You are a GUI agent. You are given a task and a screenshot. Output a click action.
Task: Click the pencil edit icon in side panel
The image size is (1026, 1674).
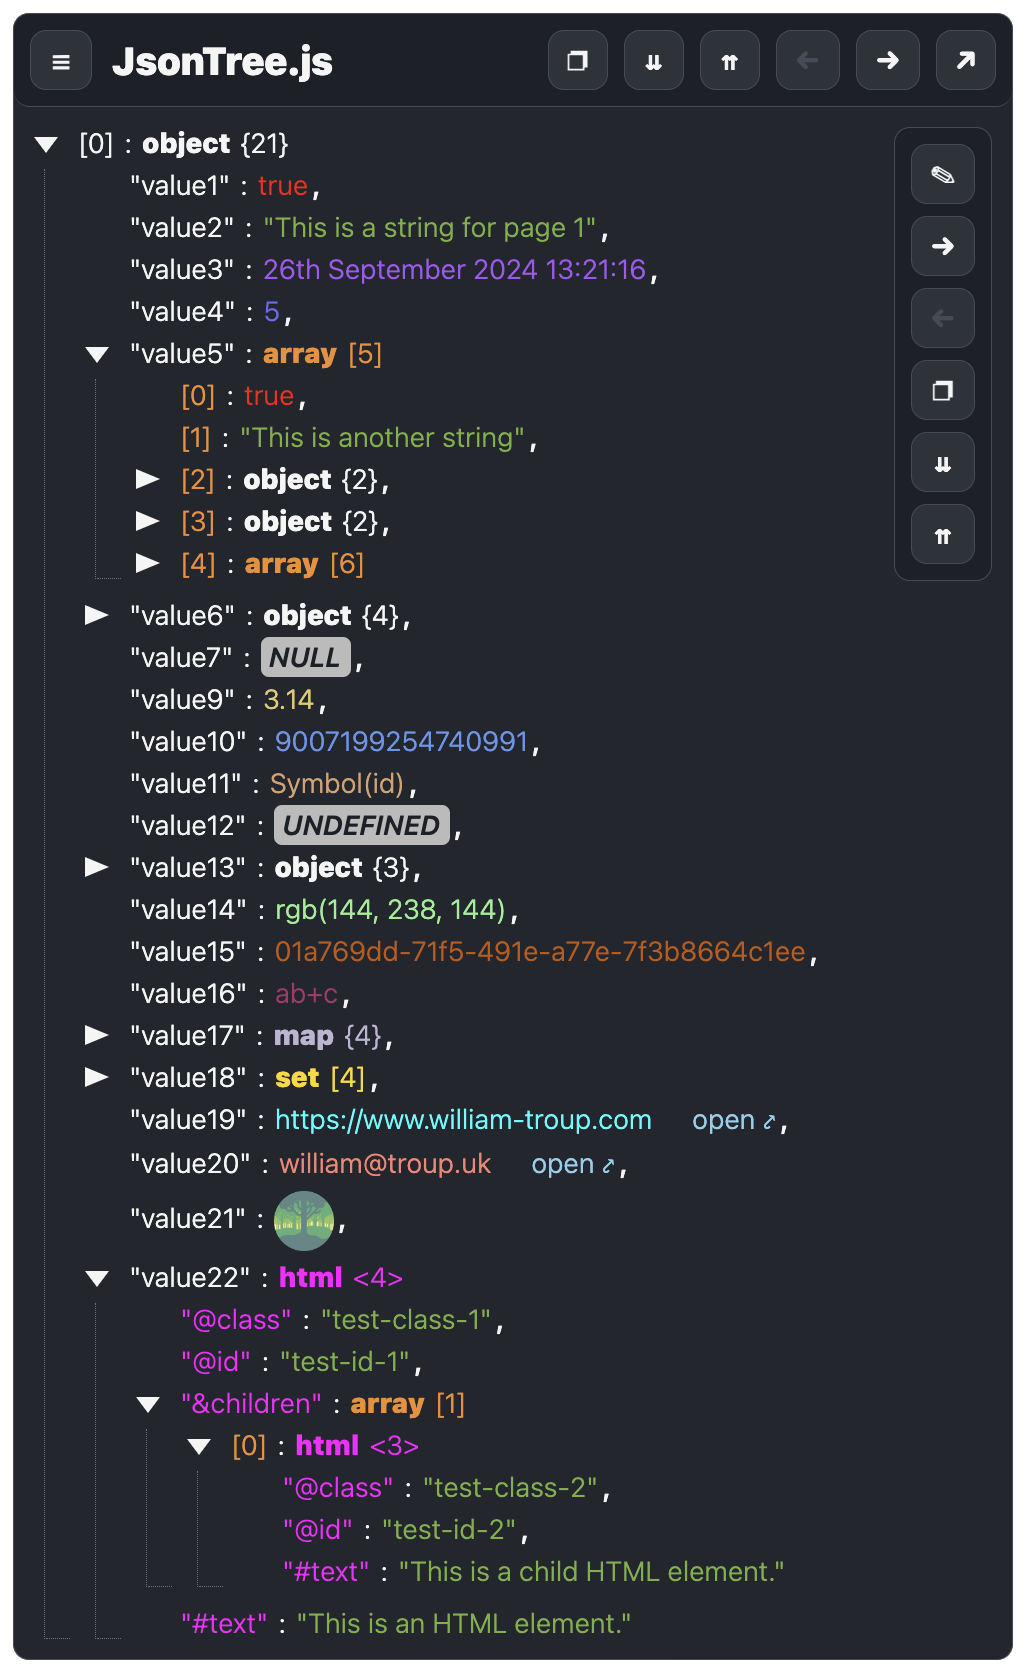point(942,175)
